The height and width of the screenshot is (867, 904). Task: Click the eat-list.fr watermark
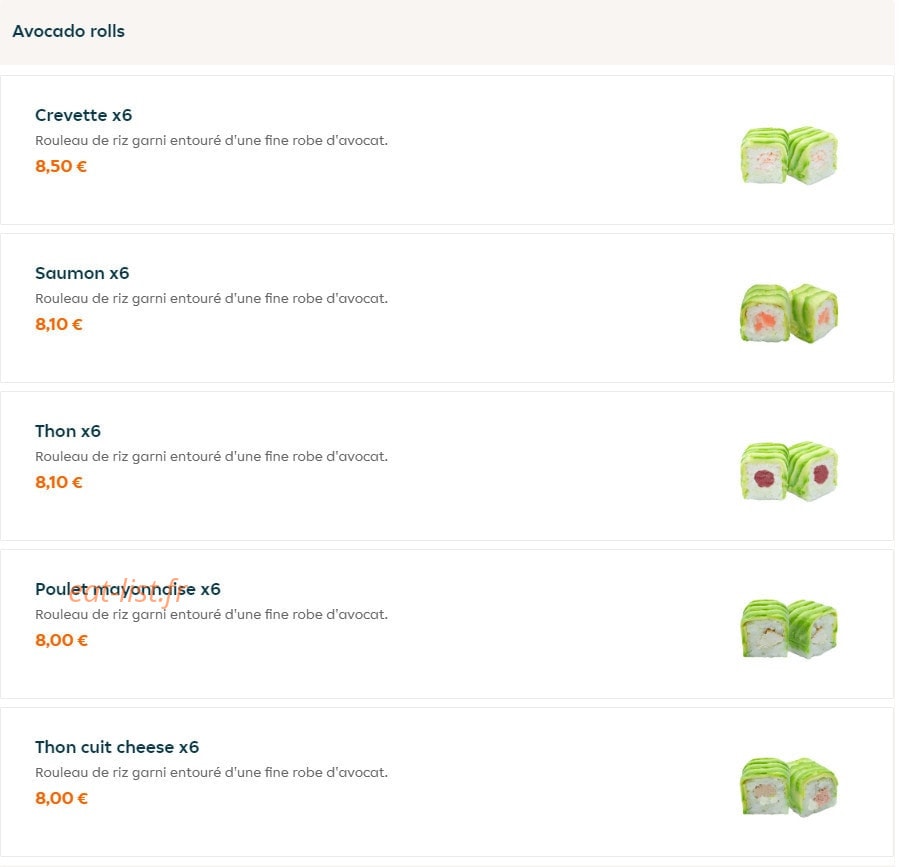[x=125, y=593]
